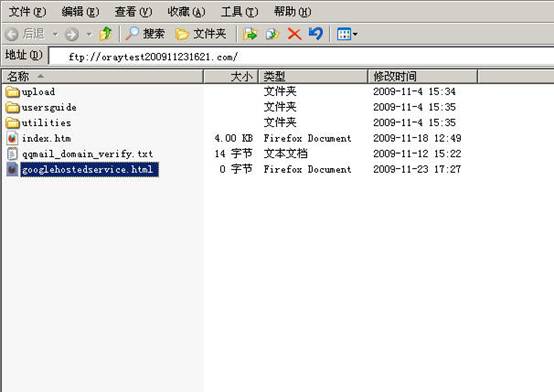
Task: Click the utilities folder name
Action: point(46,123)
